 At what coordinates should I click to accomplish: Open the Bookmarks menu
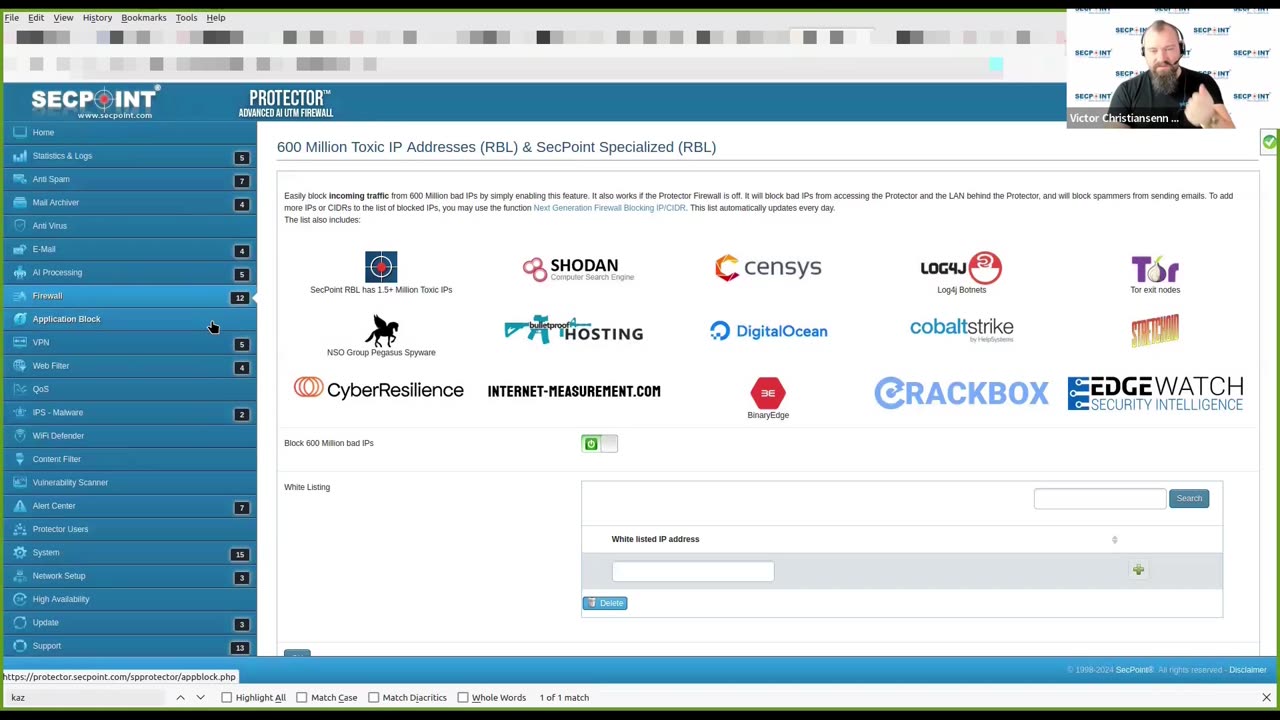click(144, 17)
